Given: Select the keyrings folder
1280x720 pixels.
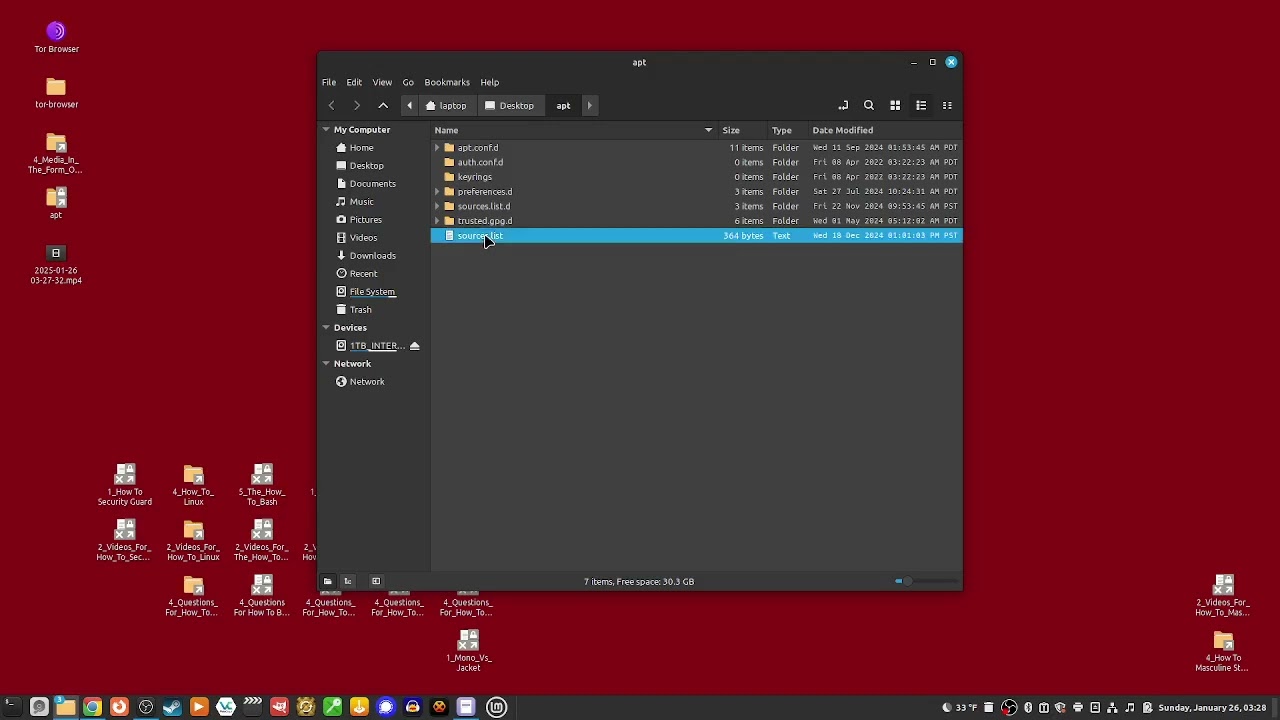Looking at the screenshot, I should pos(696,177).
